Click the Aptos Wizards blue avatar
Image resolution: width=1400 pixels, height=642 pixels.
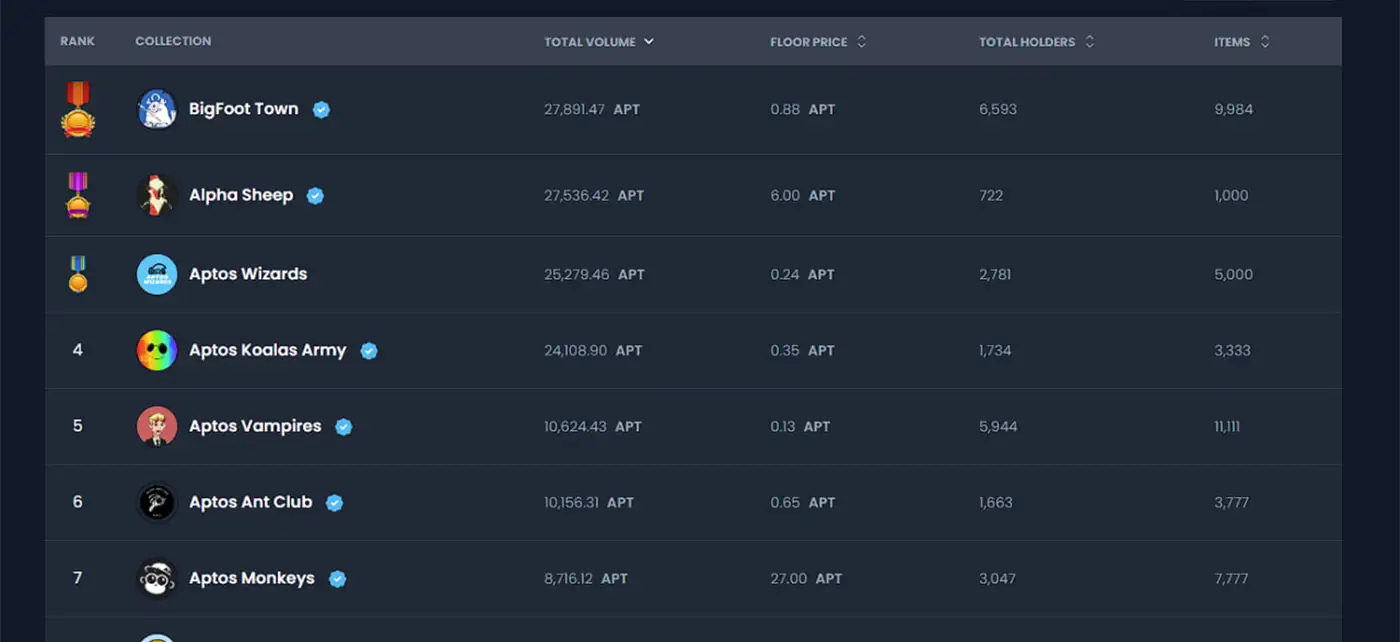coord(157,274)
